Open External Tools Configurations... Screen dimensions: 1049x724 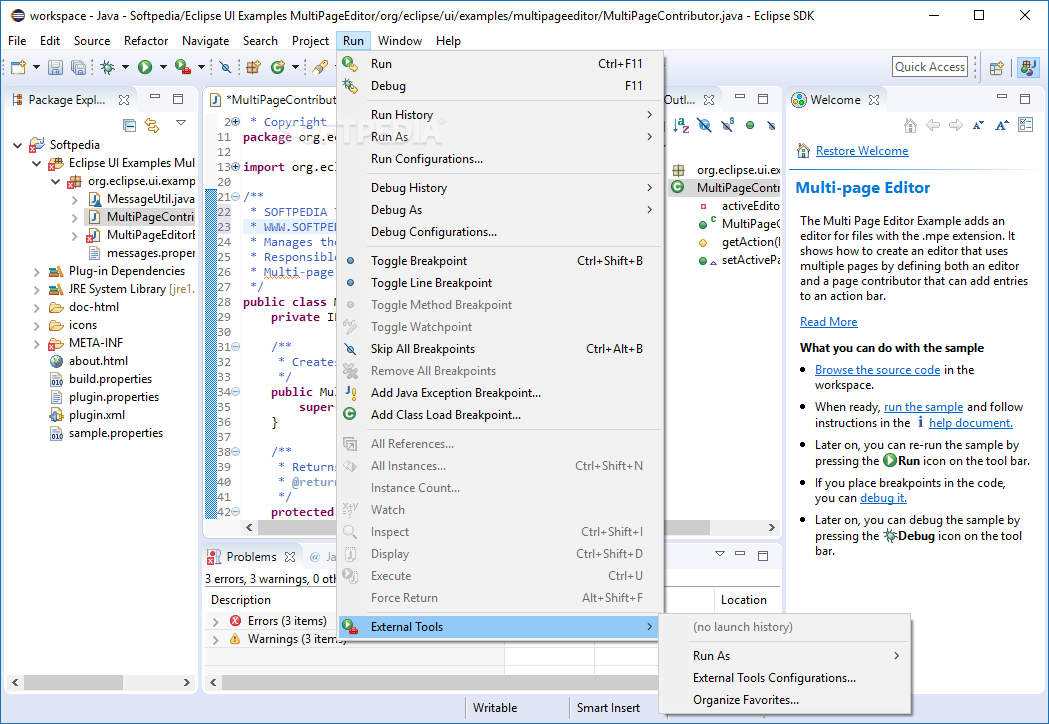coord(785,678)
